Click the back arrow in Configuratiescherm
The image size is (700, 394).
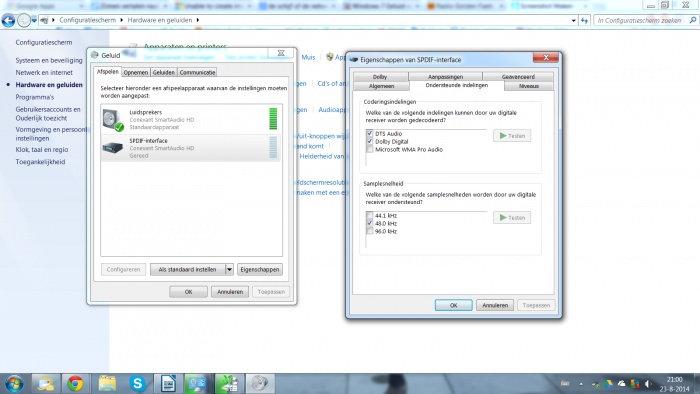pos(8,20)
